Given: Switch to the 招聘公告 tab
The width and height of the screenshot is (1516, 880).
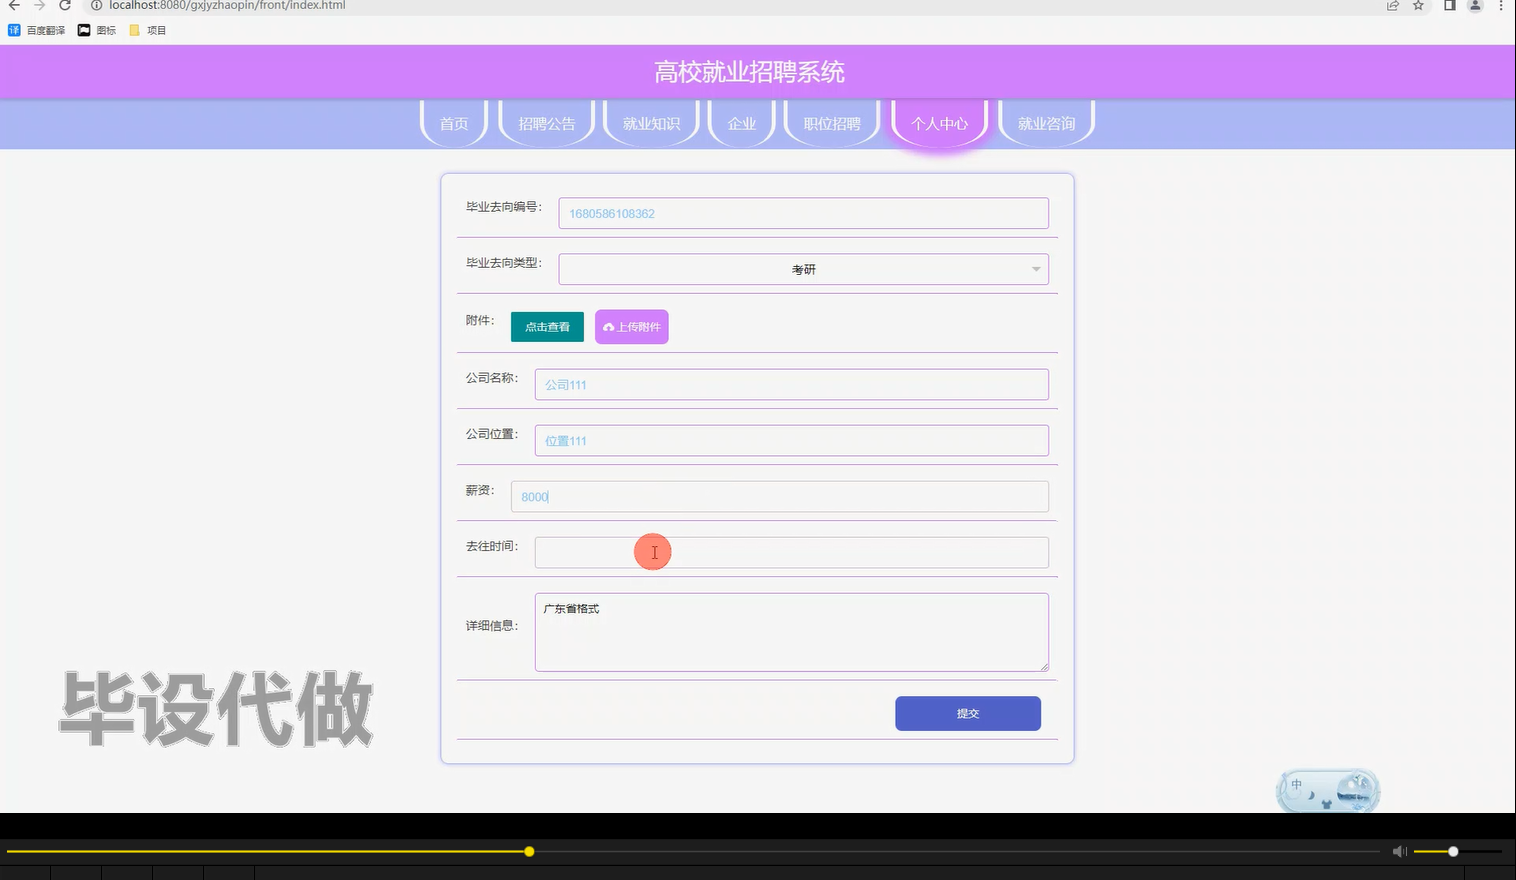Looking at the screenshot, I should (546, 123).
